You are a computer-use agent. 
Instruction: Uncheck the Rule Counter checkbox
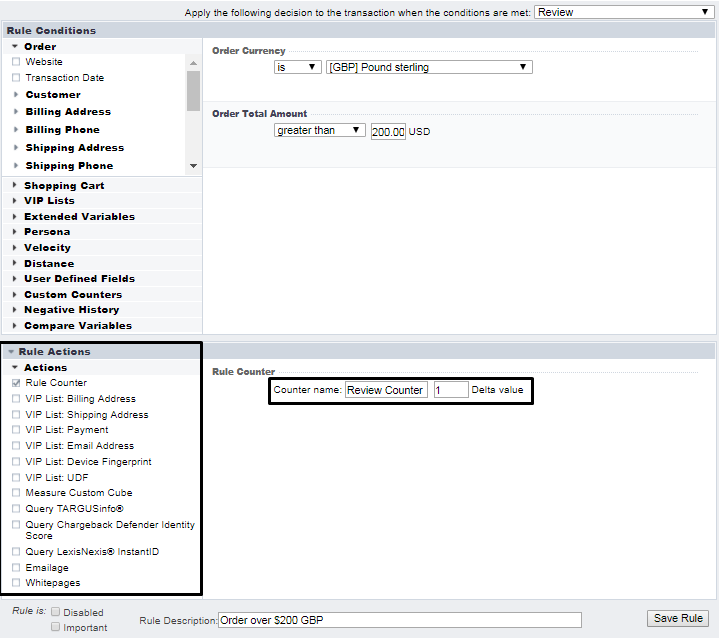(x=16, y=383)
